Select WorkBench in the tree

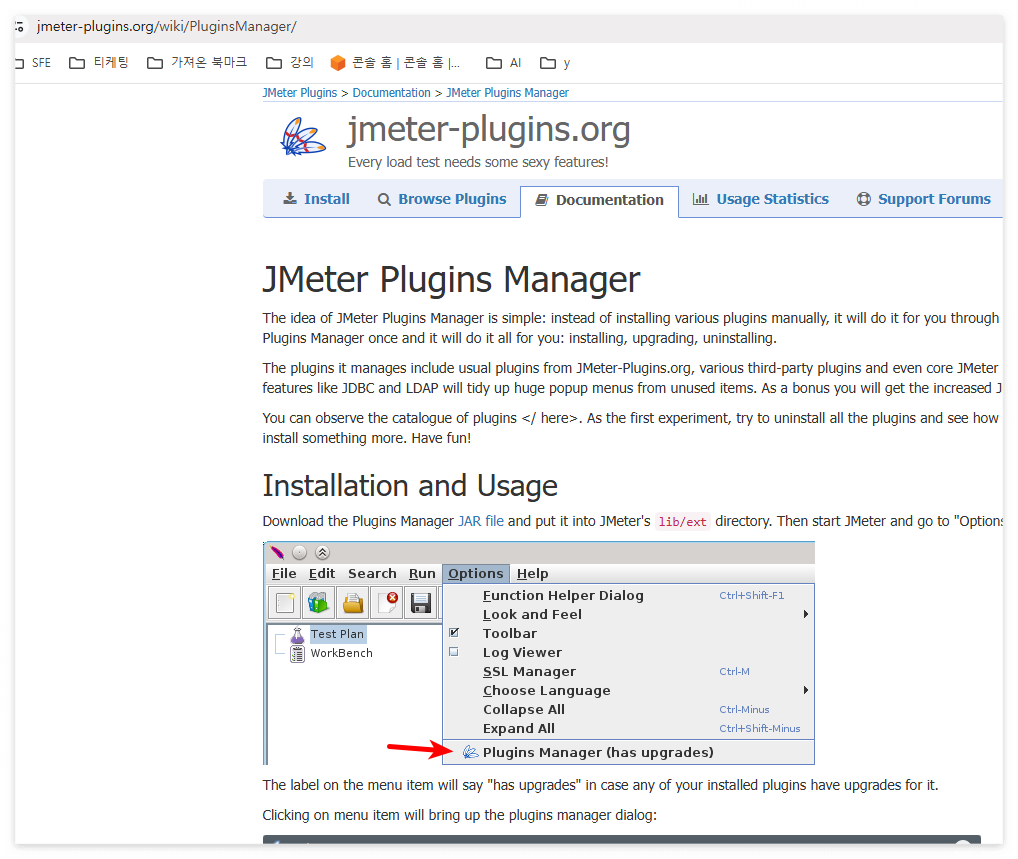pyautogui.click(x=341, y=653)
